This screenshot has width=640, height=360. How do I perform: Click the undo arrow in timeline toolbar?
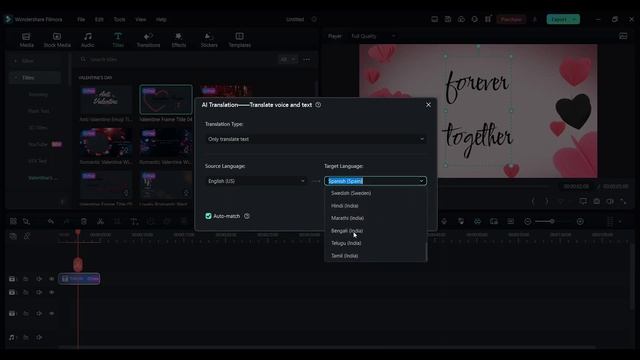[51, 221]
